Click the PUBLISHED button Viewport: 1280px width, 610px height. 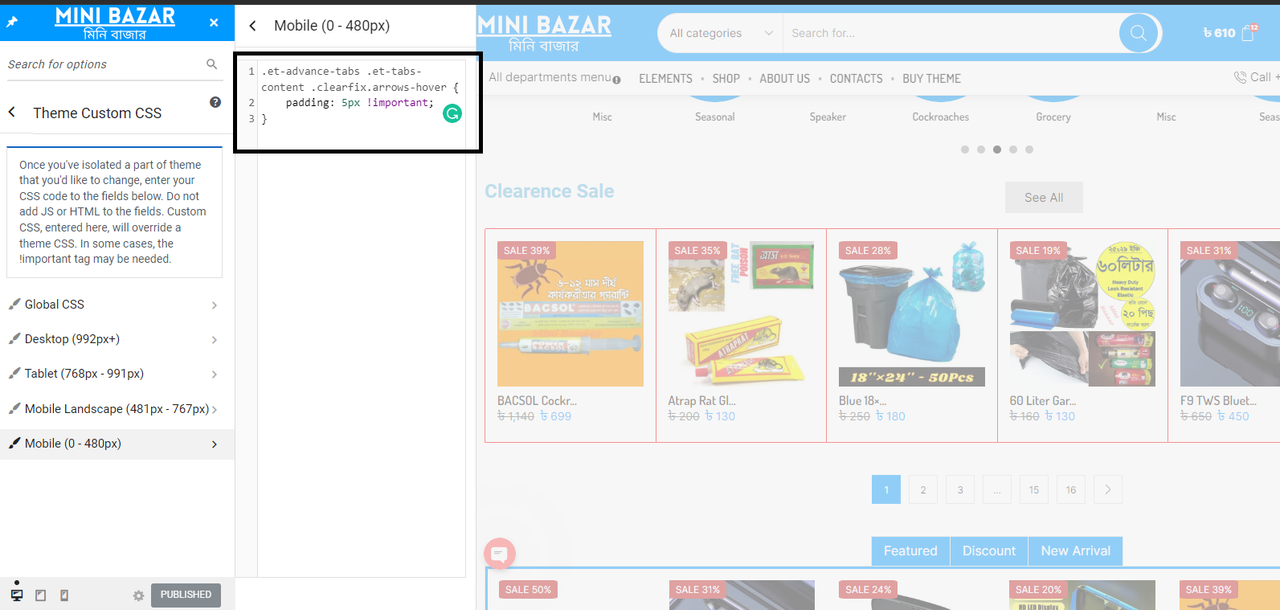click(186, 595)
